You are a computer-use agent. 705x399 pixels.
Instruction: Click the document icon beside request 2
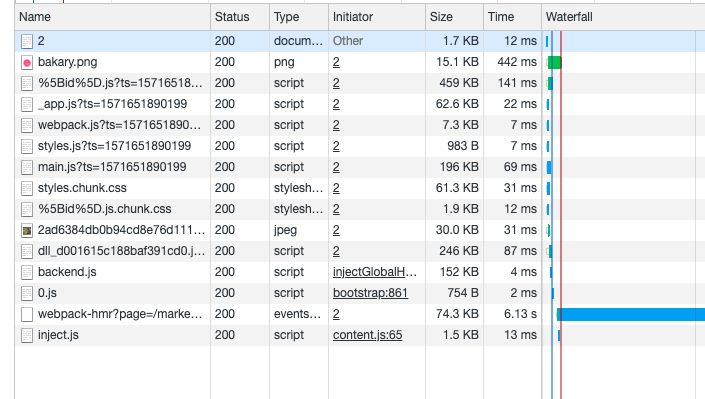click(27, 41)
